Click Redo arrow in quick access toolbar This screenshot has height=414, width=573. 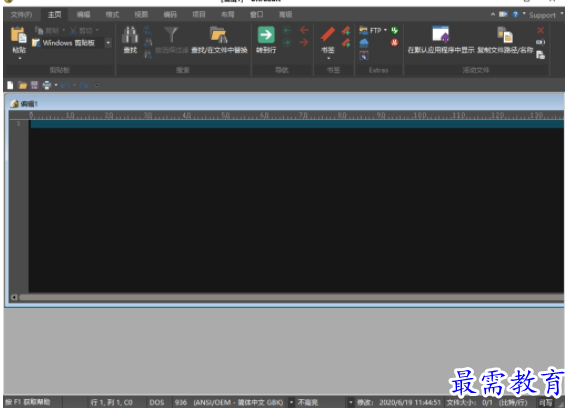point(84,86)
